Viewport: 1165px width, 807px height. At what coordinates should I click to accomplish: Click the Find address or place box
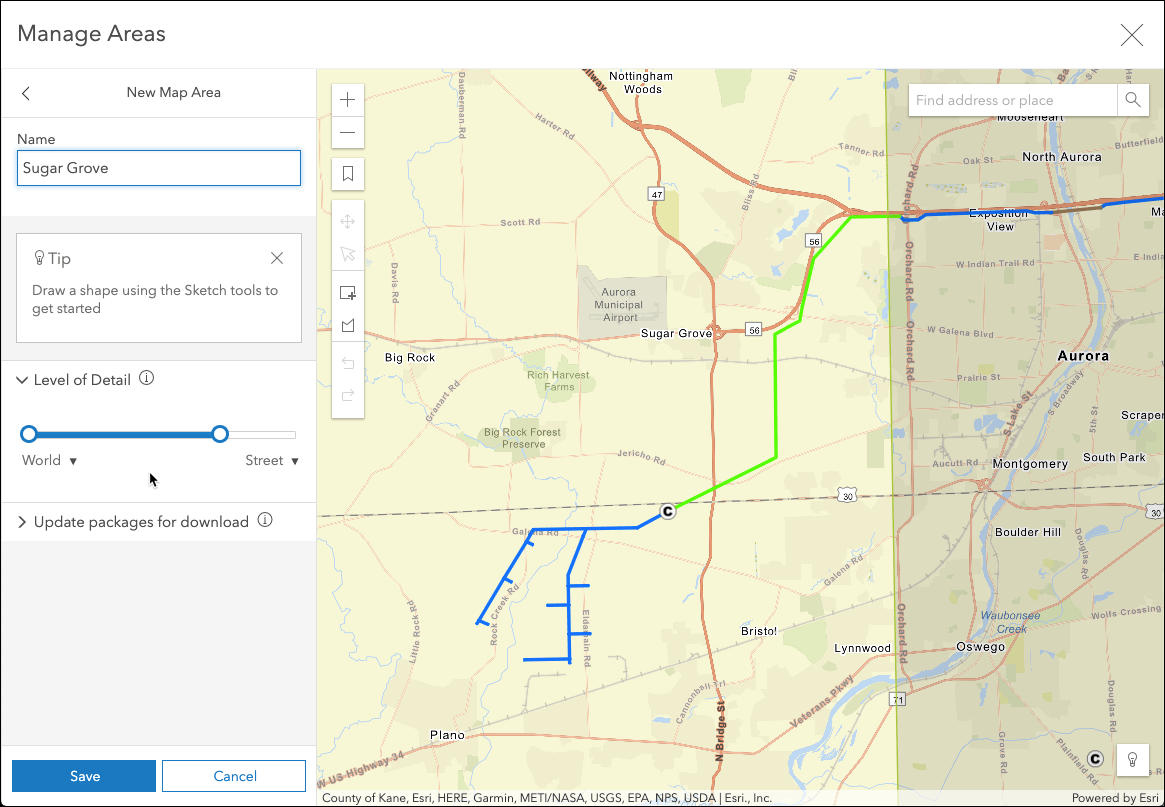(1013, 100)
